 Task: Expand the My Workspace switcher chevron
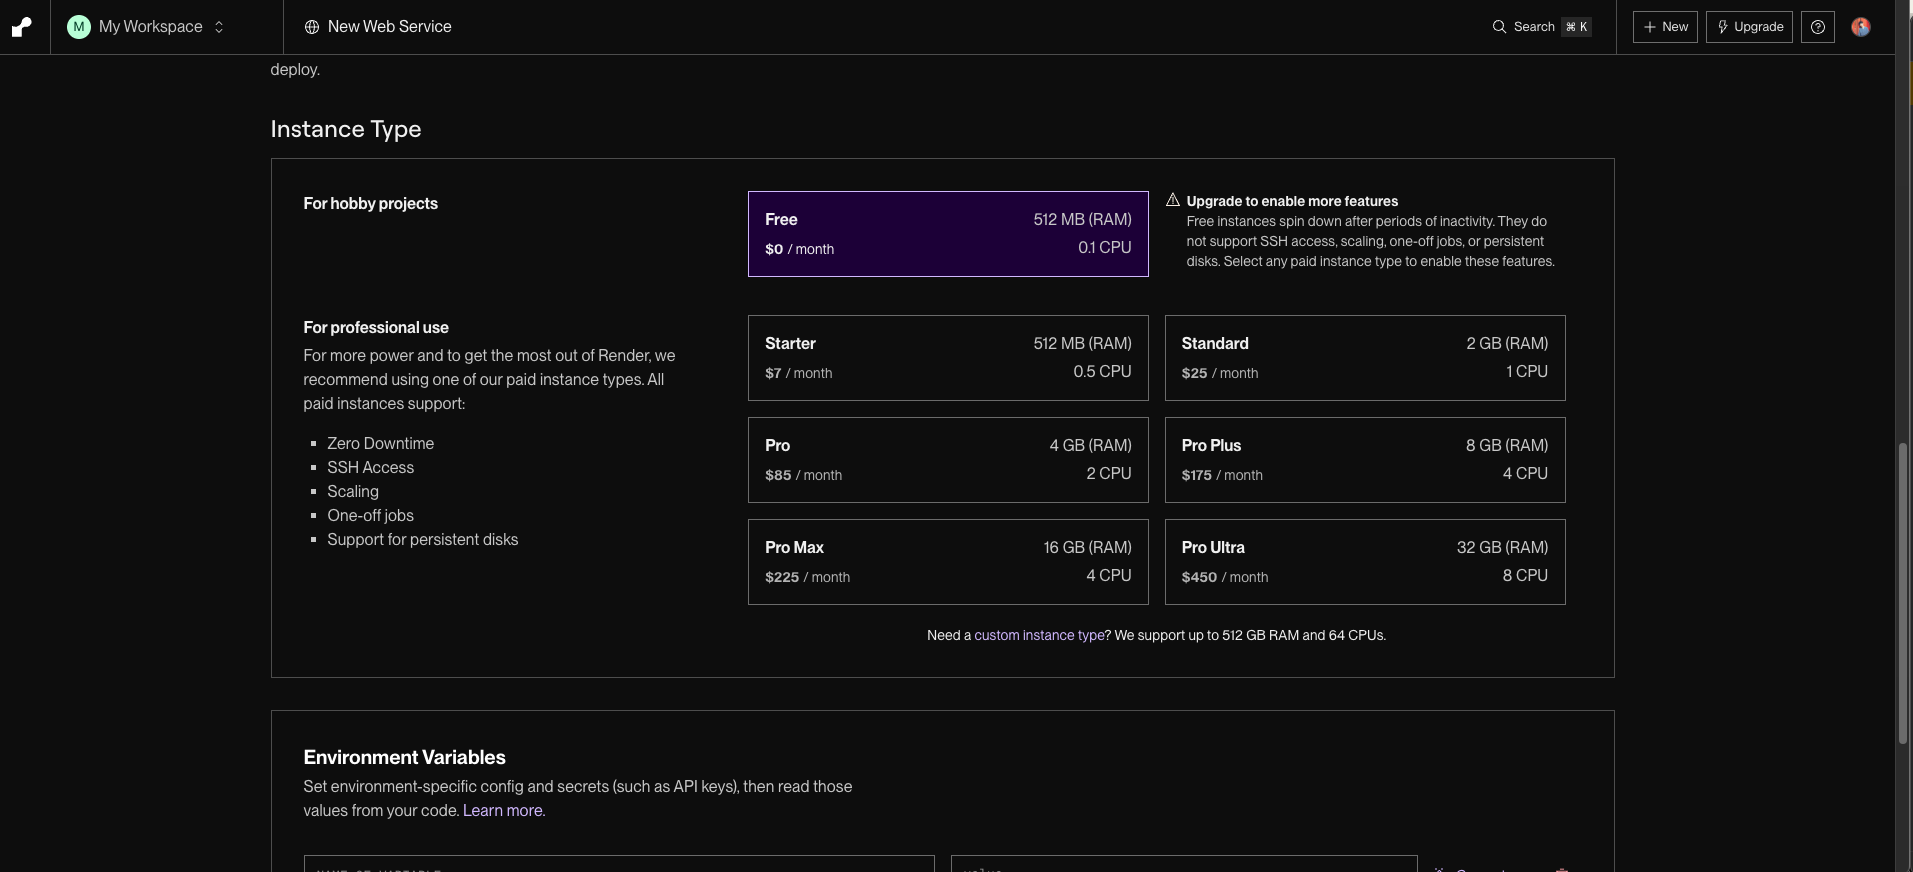click(x=219, y=27)
